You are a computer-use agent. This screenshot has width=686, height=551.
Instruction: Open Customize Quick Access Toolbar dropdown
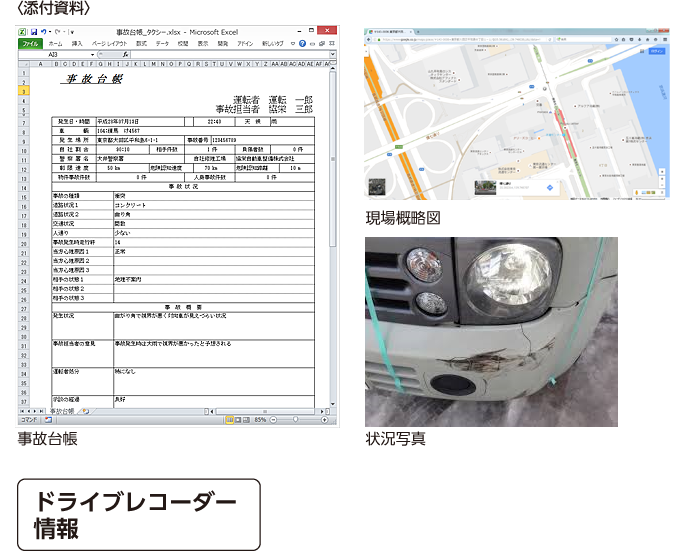pyautogui.click(x=72, y=32)
